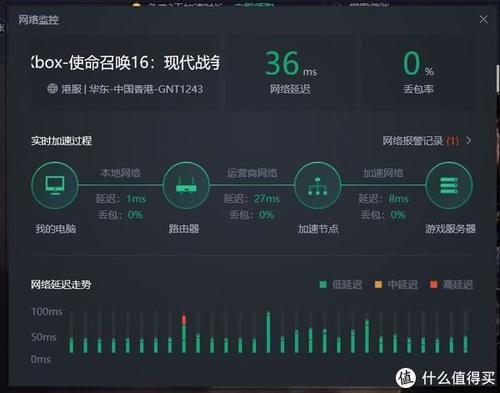Click the game server stack icon

tap(449, 185)
